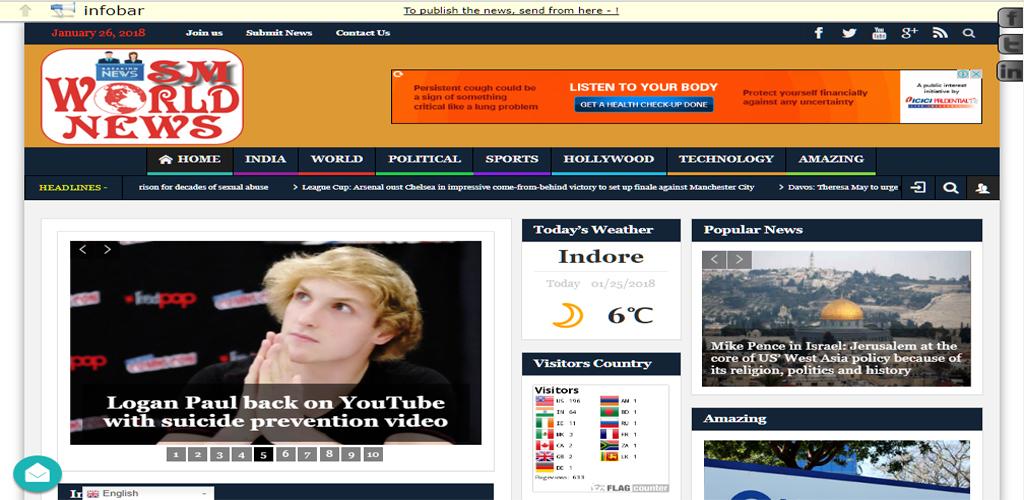
Task: Click the Join us link
Action: [204, 33]
